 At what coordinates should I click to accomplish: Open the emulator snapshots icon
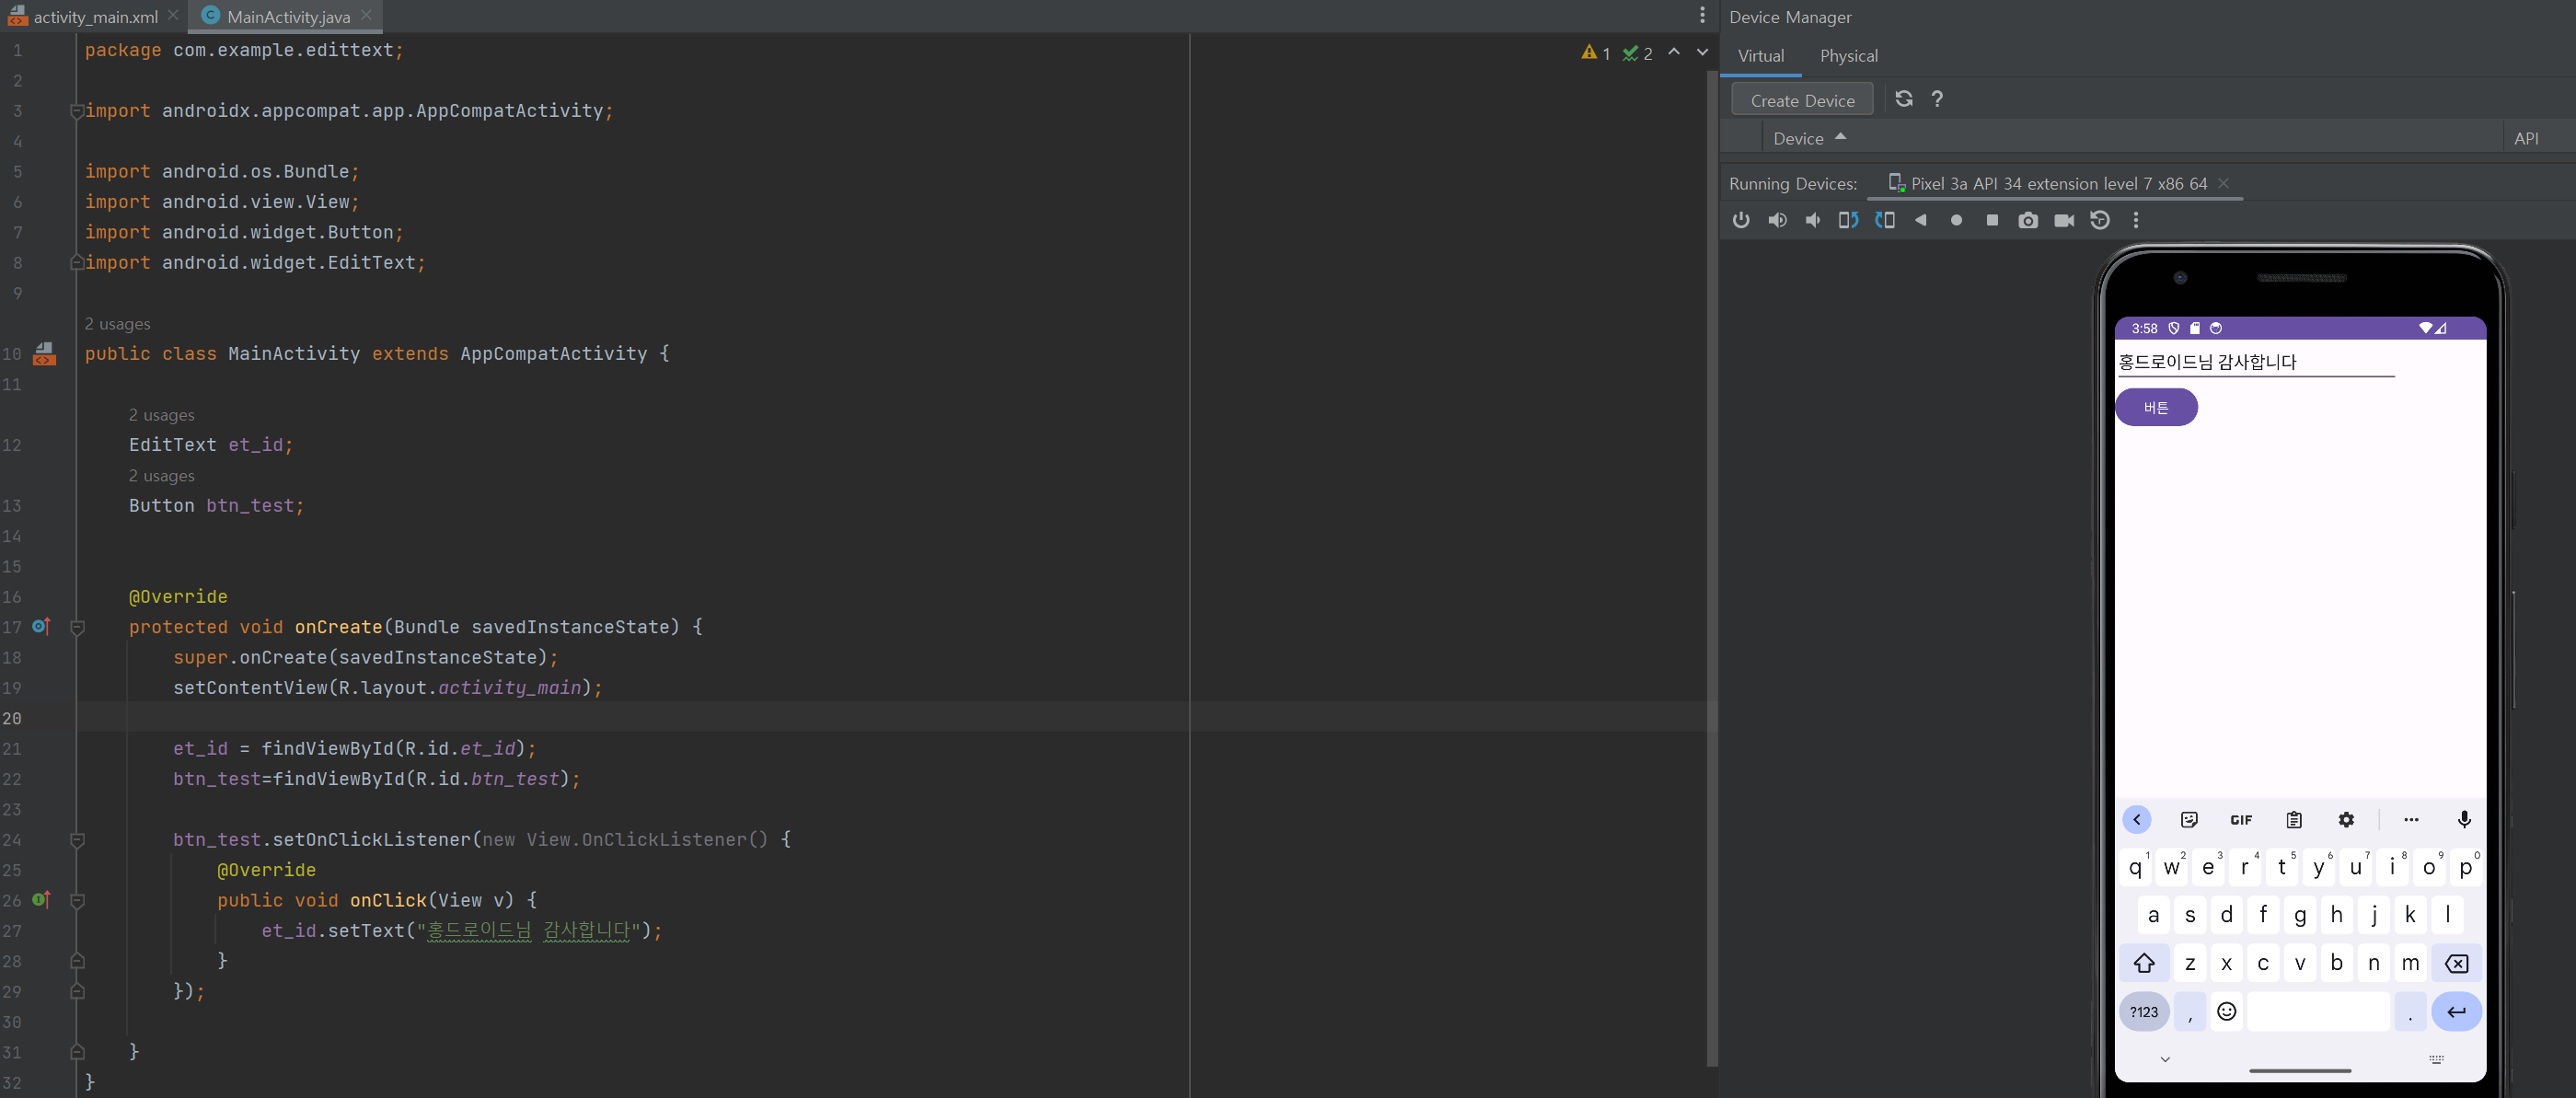click(x=2100, y=220)
